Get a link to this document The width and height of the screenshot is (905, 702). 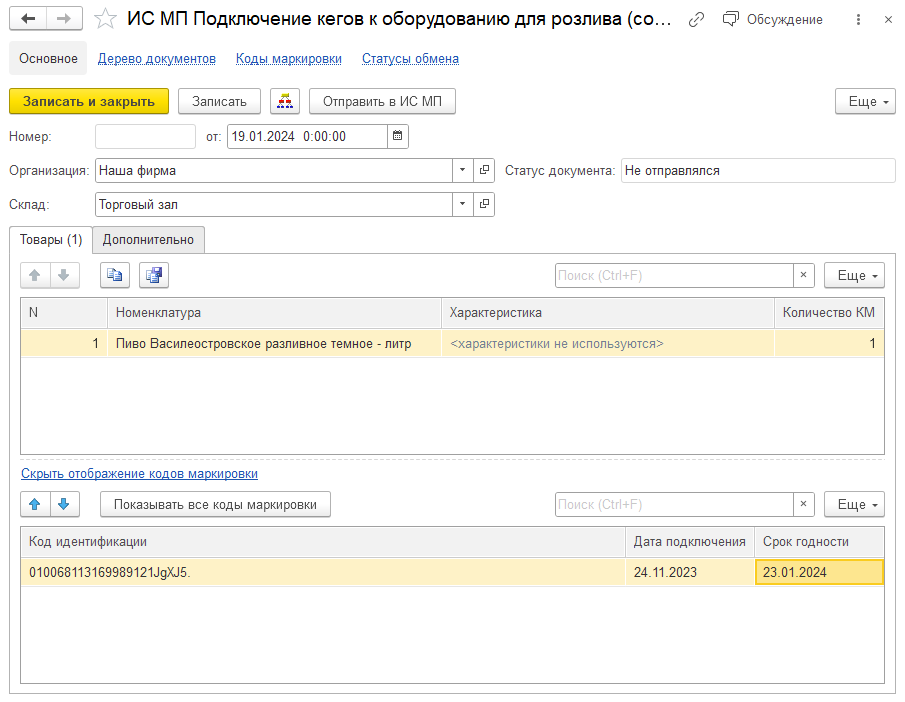coord(696,20)
